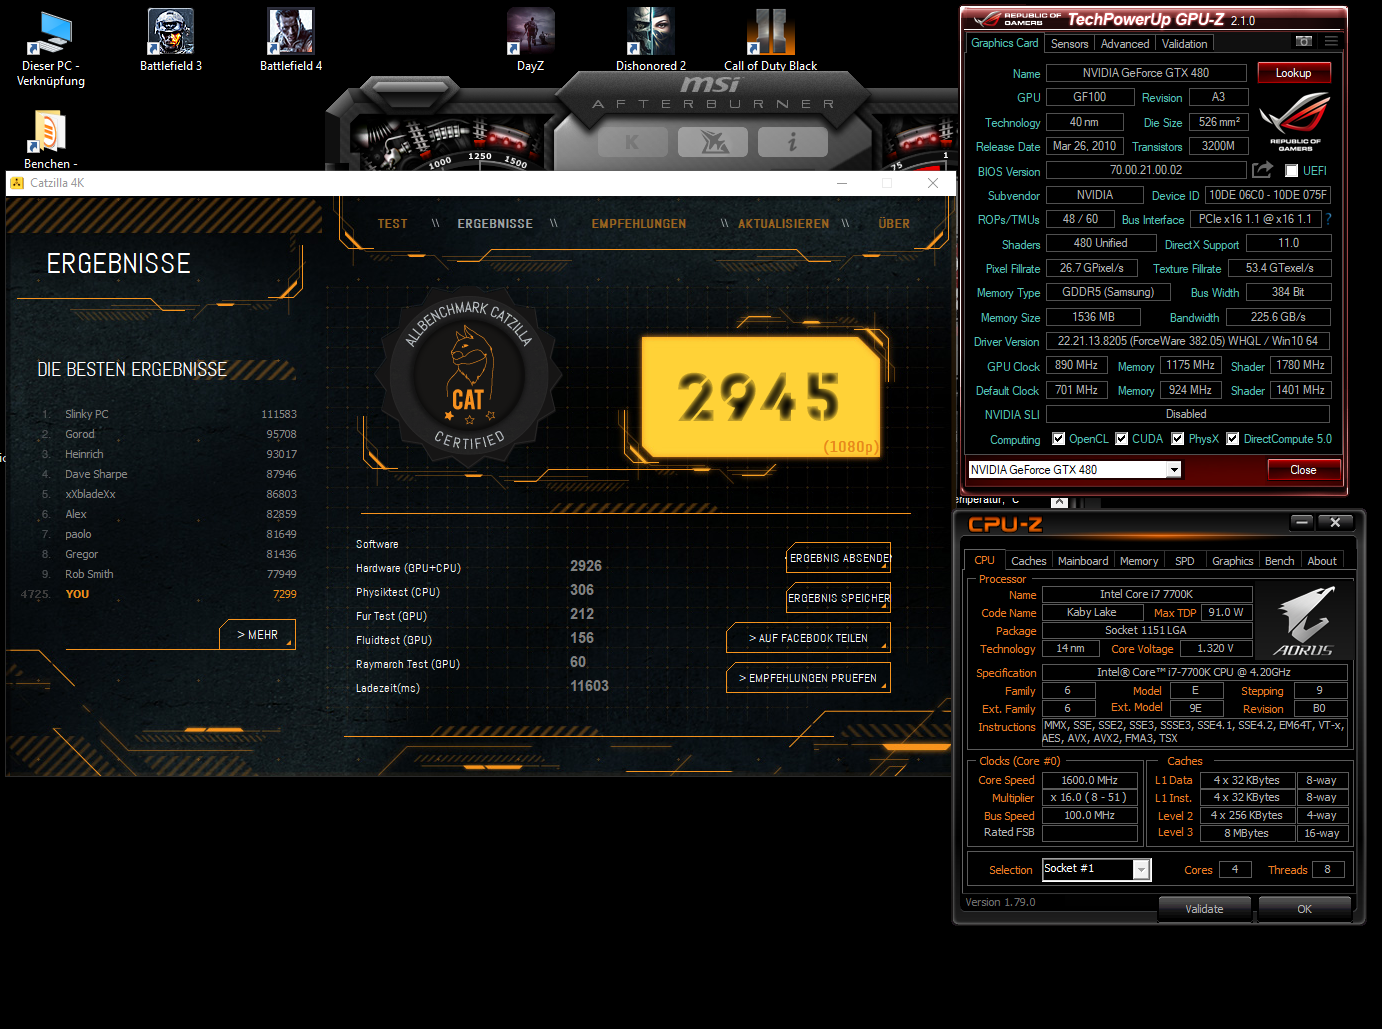Click the Afterburner Kombustor K button
Viewport: 1382px width, 1029px height.
pos(632,142)
